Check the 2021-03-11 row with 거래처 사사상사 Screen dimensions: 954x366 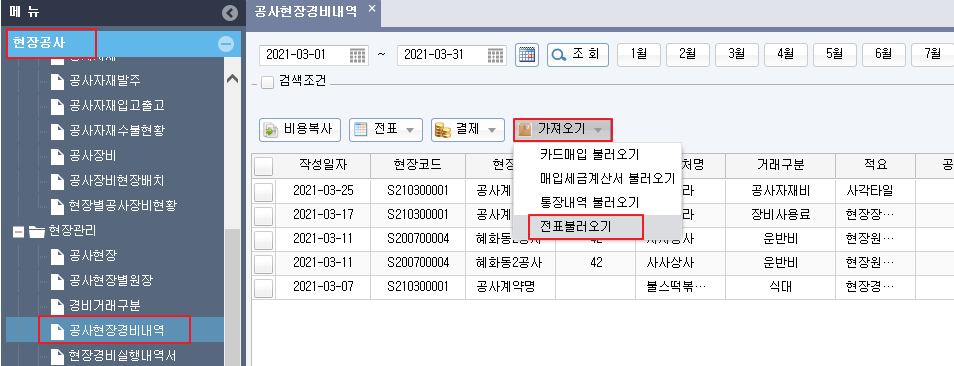tap(263, 263)
